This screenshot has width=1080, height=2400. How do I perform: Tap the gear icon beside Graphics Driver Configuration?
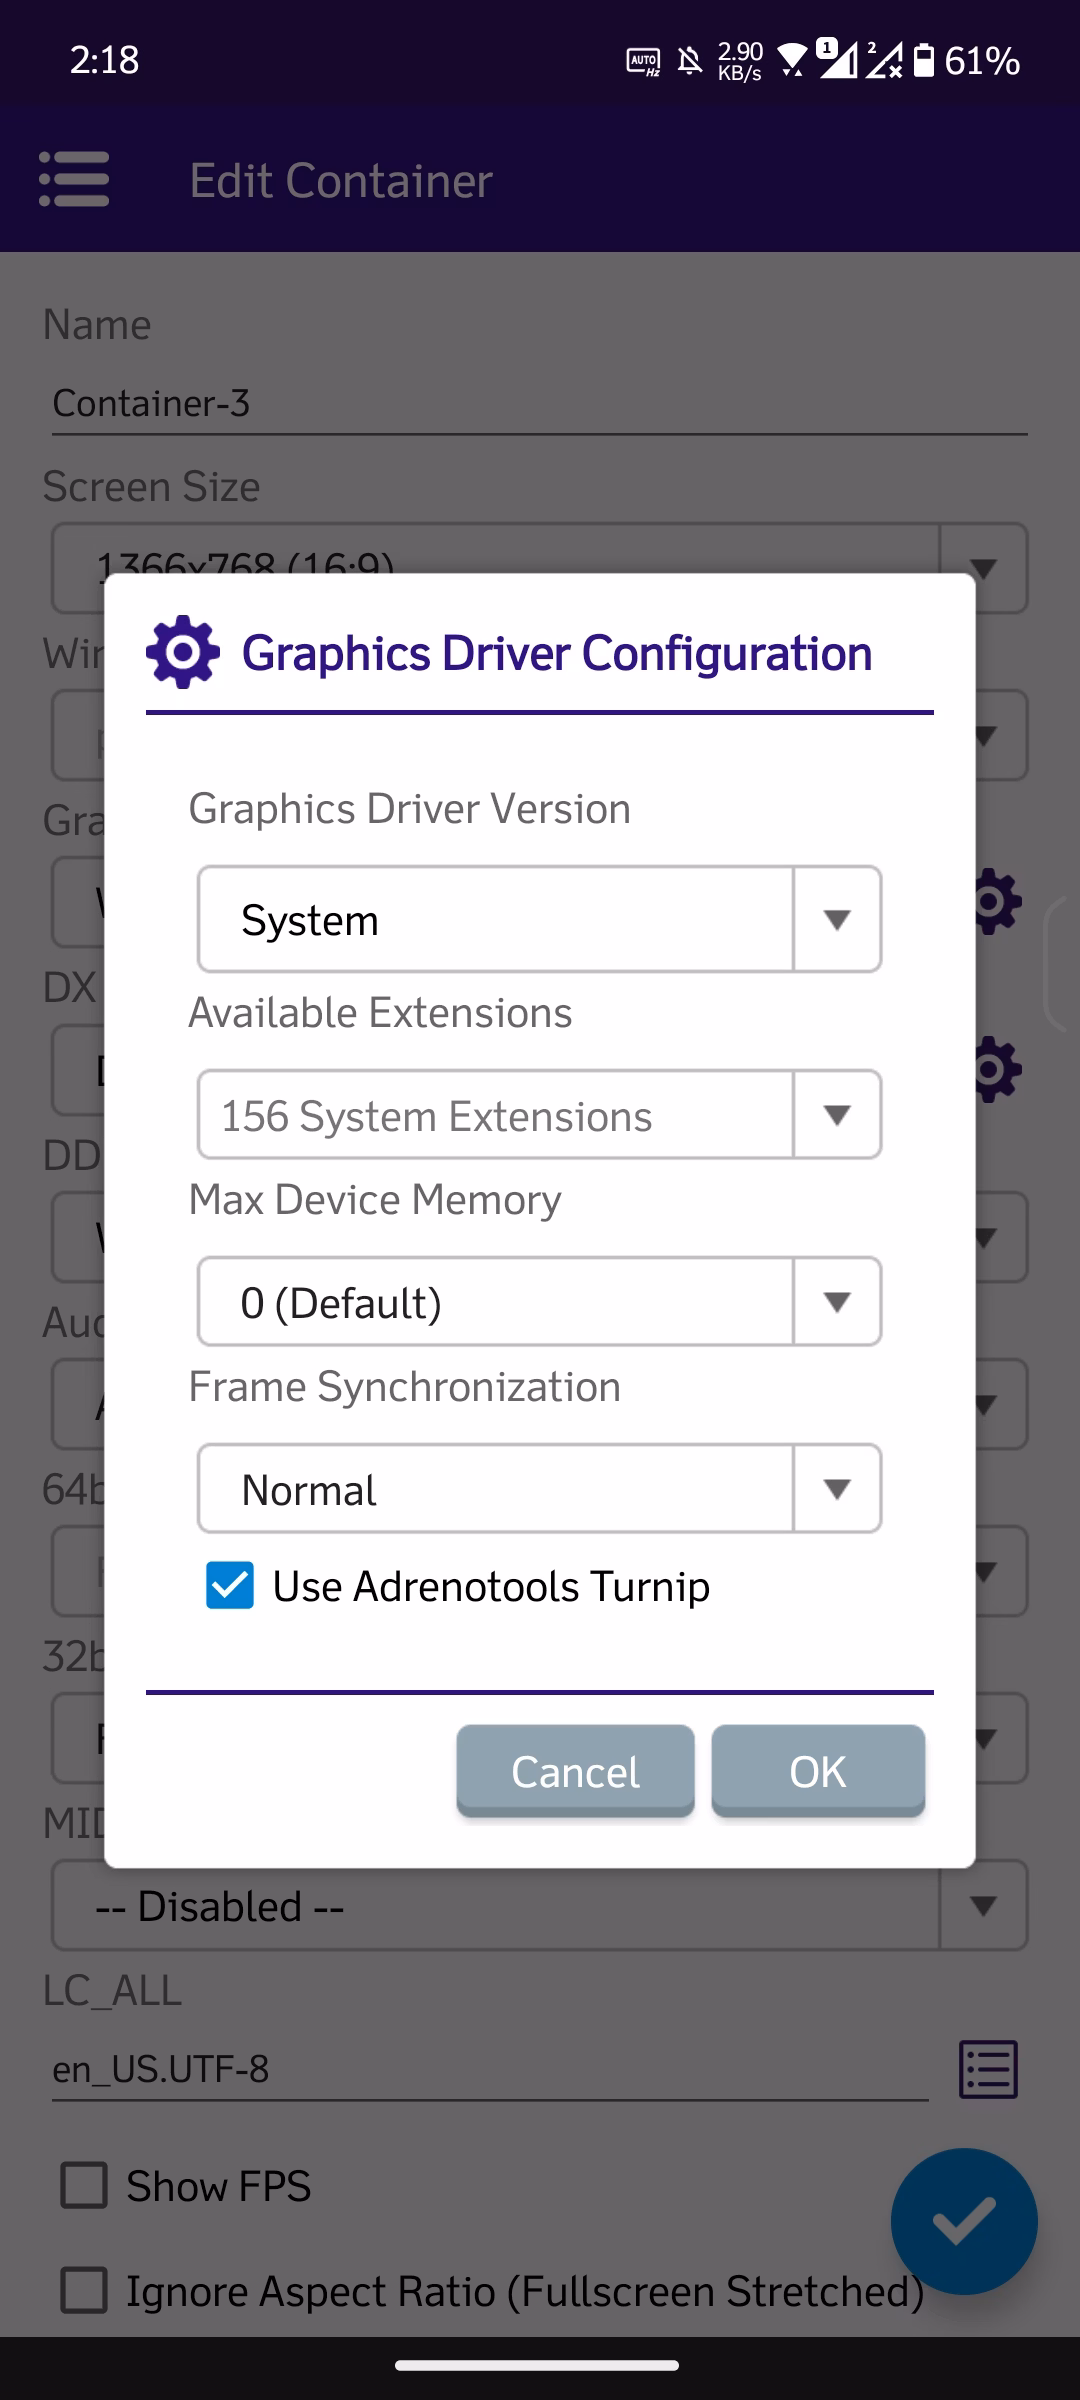point(182,653)
